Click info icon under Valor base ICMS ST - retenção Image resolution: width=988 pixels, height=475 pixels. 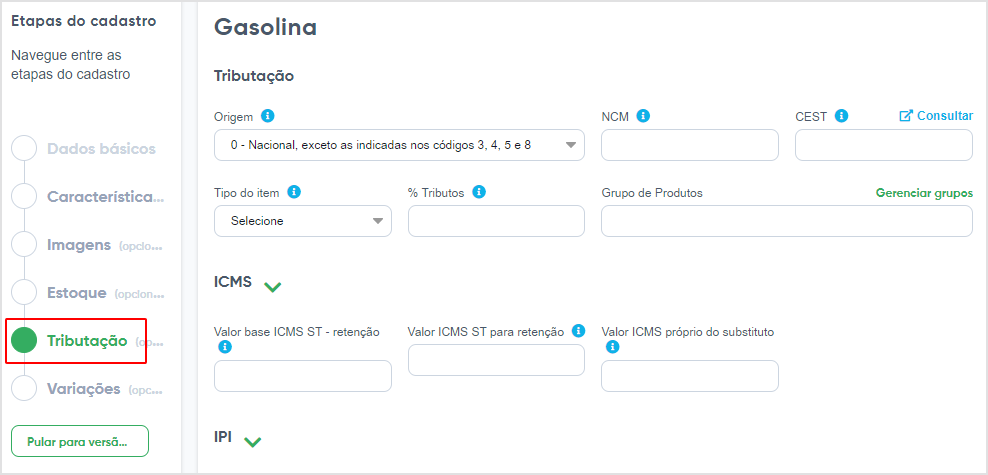[x=226, y=347]
